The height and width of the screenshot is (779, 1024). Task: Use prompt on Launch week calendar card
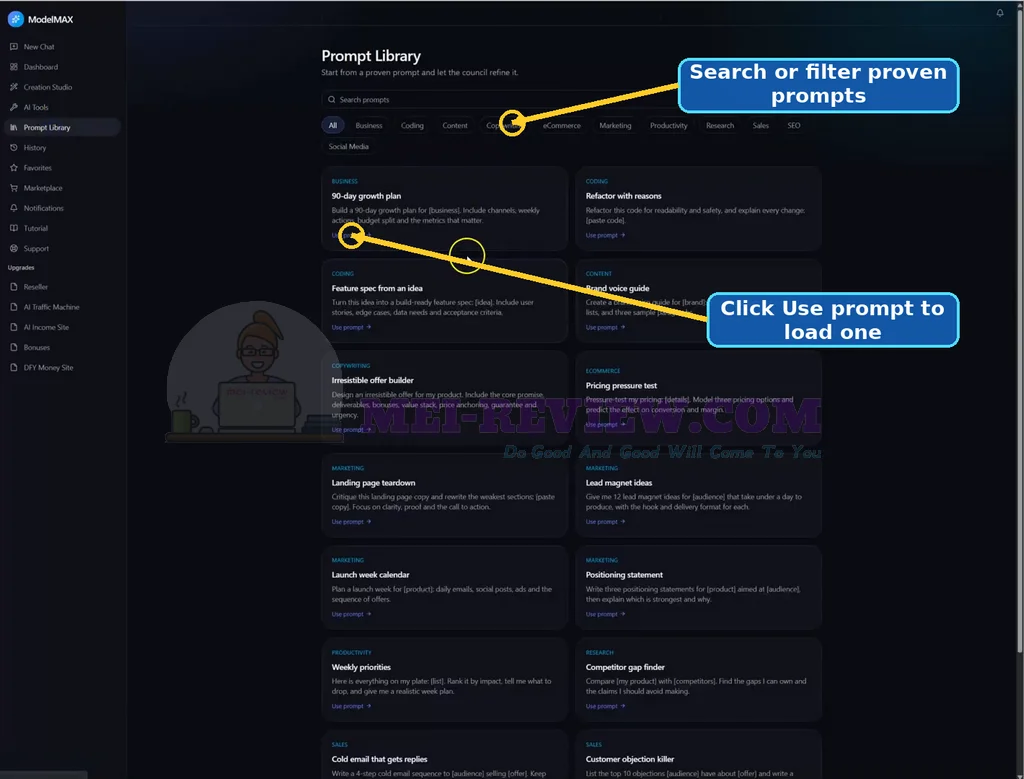pos(351,614)
